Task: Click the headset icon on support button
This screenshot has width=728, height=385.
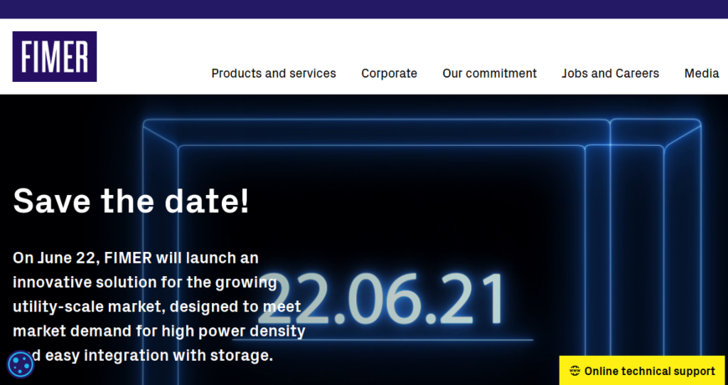Action: (575, 371)
